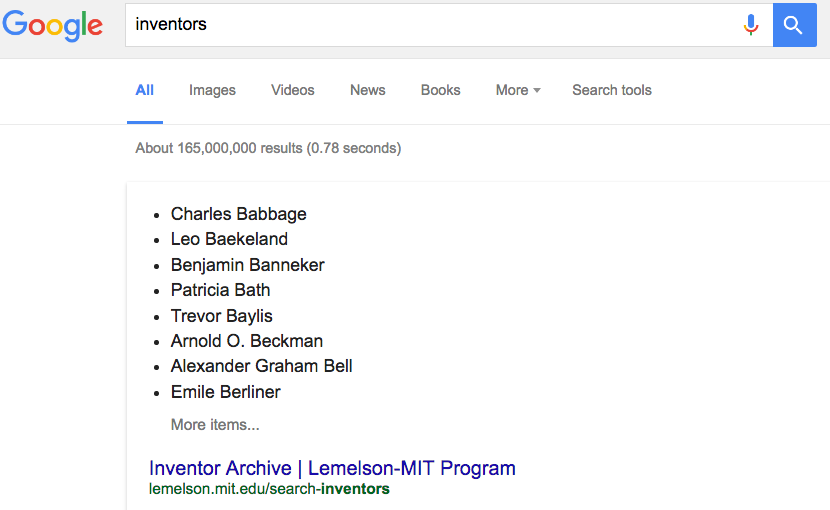Select Charles Babbage list entry
The image size is (830, 510).
pos(238,214)
